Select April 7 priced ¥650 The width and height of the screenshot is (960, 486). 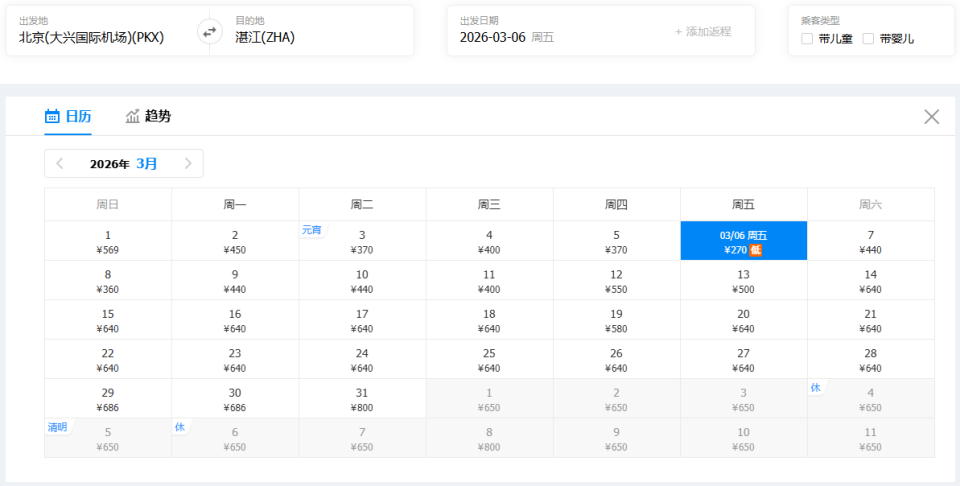tap(362, 438)
